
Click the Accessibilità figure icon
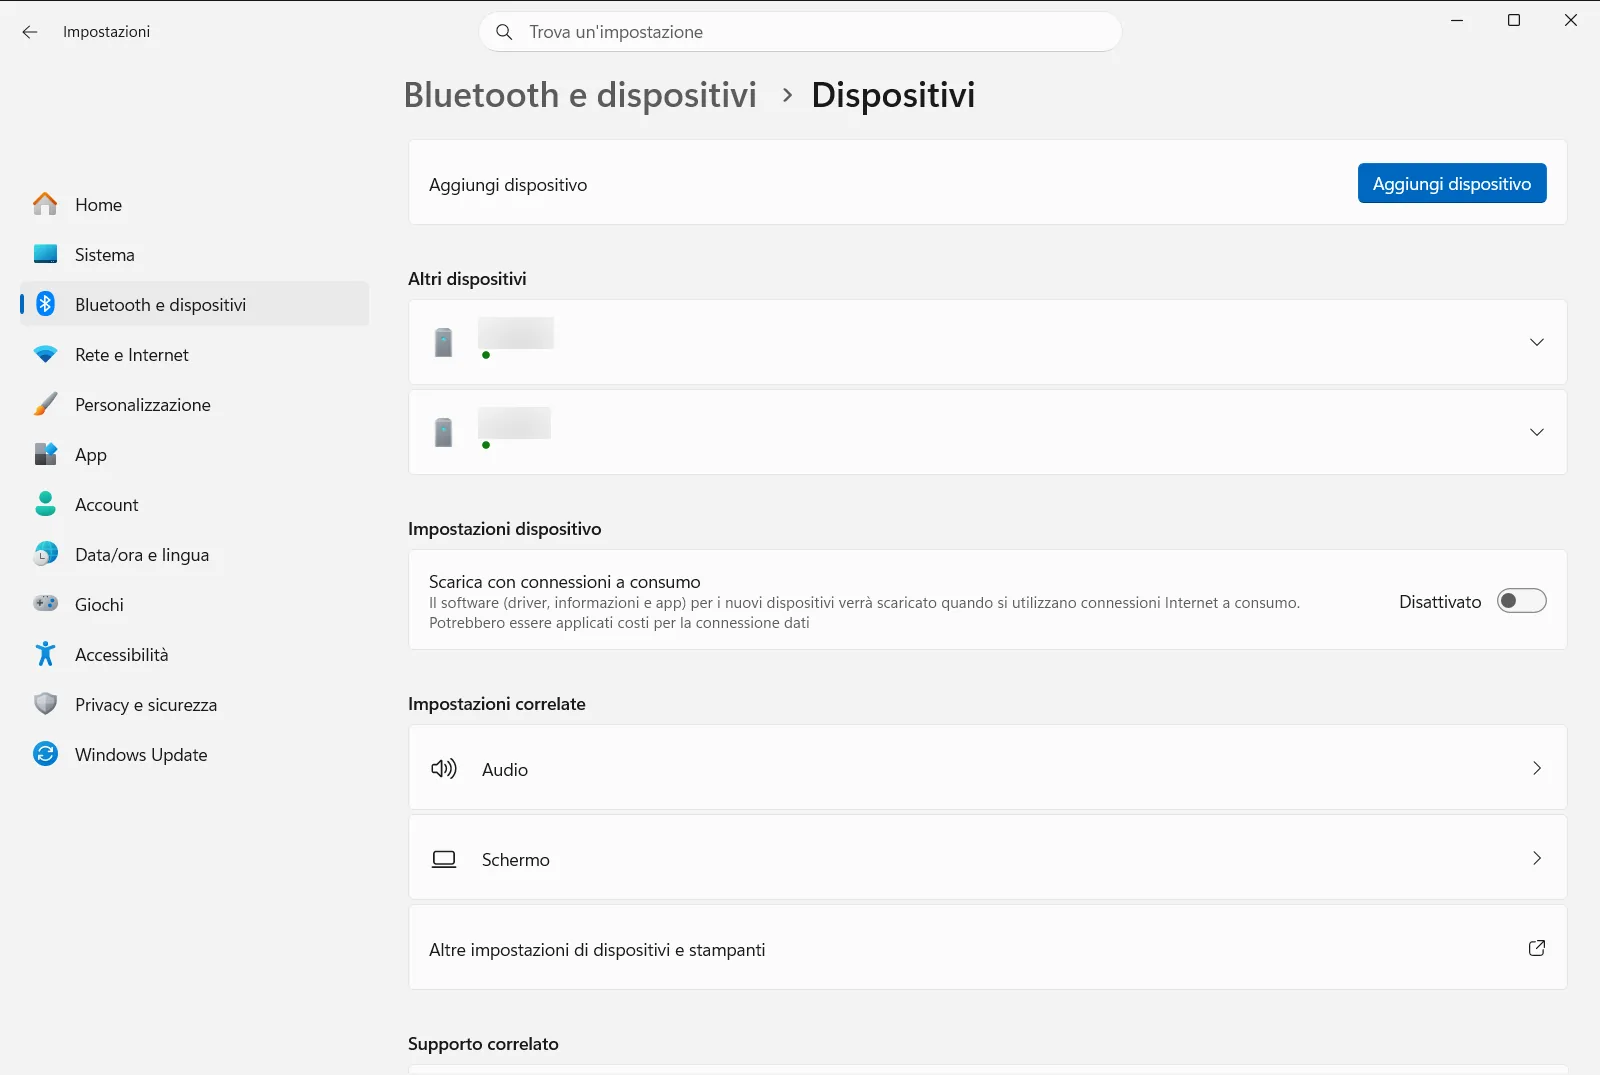pyautogui.click(x=45, y=654)
